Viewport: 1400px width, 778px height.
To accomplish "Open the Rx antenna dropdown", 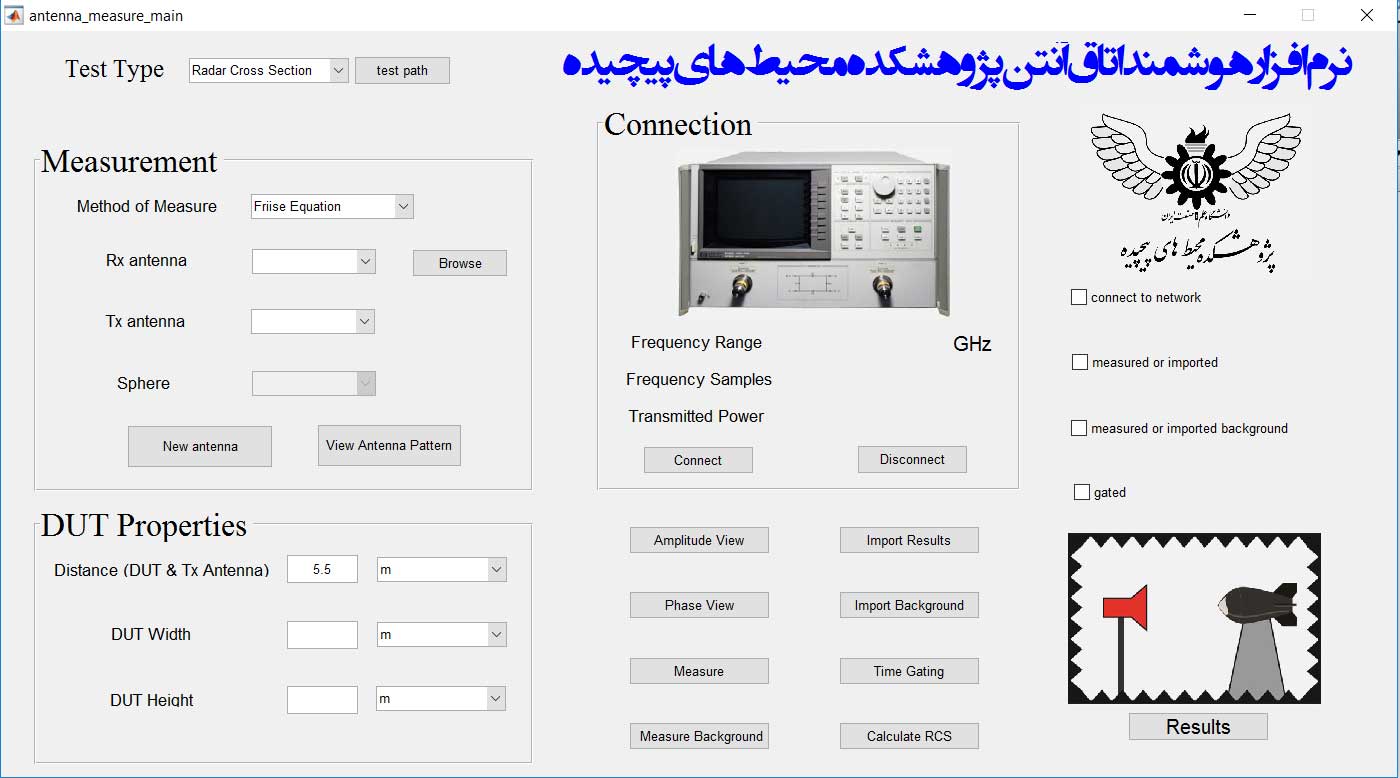I will pyautogui.click(x=313, y=261).
